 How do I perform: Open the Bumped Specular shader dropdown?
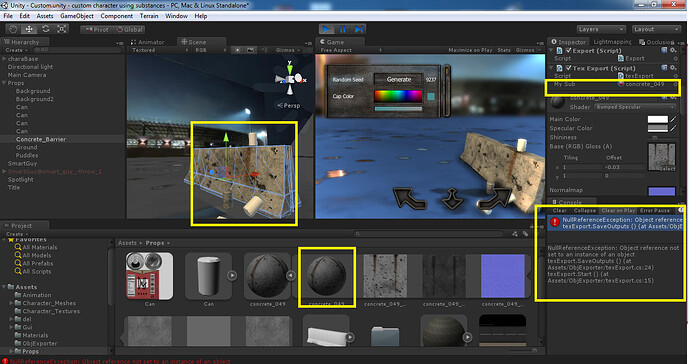tap(635, 107)
